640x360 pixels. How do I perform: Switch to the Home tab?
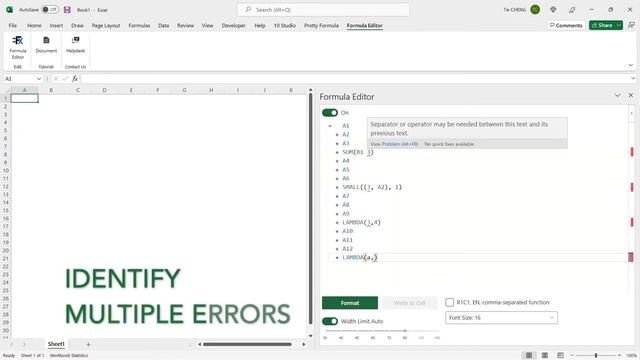[34, 25]
